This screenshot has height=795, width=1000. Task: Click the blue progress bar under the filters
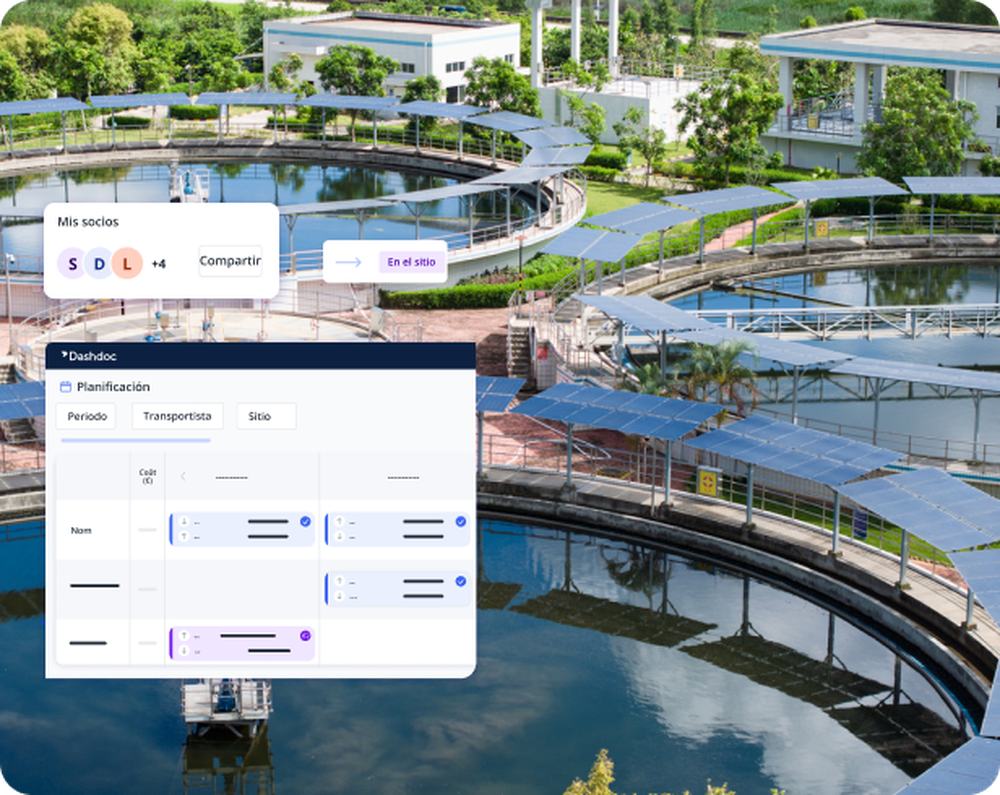pos(136,440)
